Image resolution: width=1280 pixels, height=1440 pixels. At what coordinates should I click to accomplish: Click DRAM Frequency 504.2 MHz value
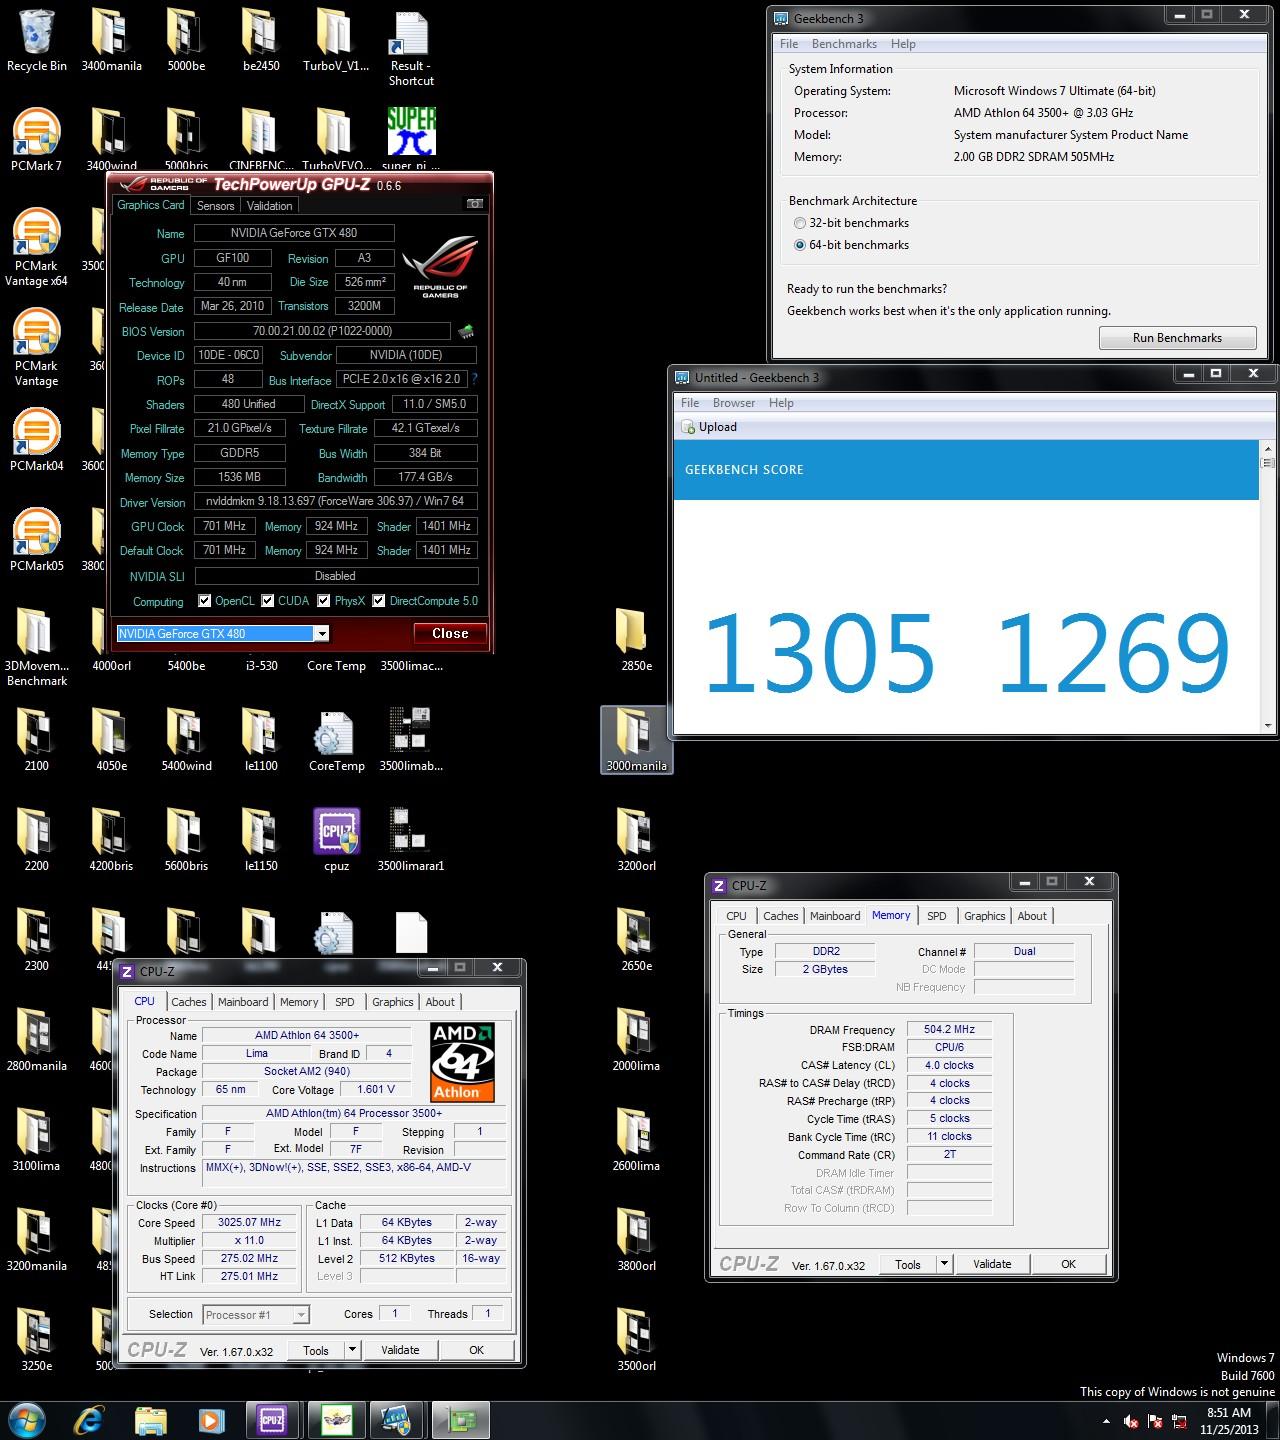click(949, 1029)
